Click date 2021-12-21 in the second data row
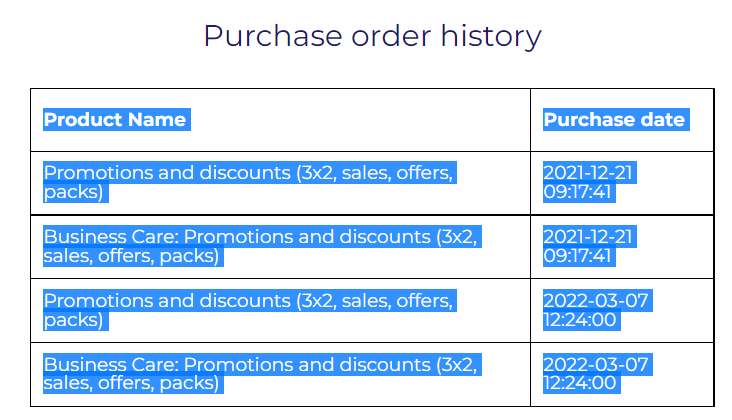 [x=588, y=237]
